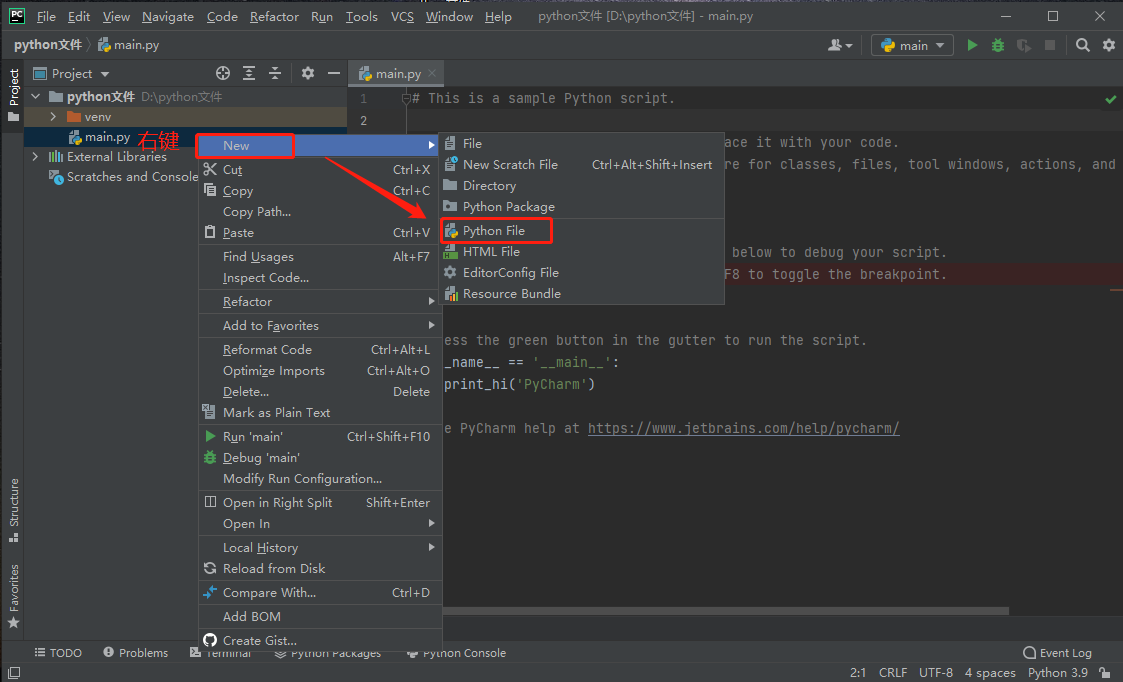The image size is (1123, 682).
Task: Expand Add to Favorites submenu
Action: pos(320,325)
